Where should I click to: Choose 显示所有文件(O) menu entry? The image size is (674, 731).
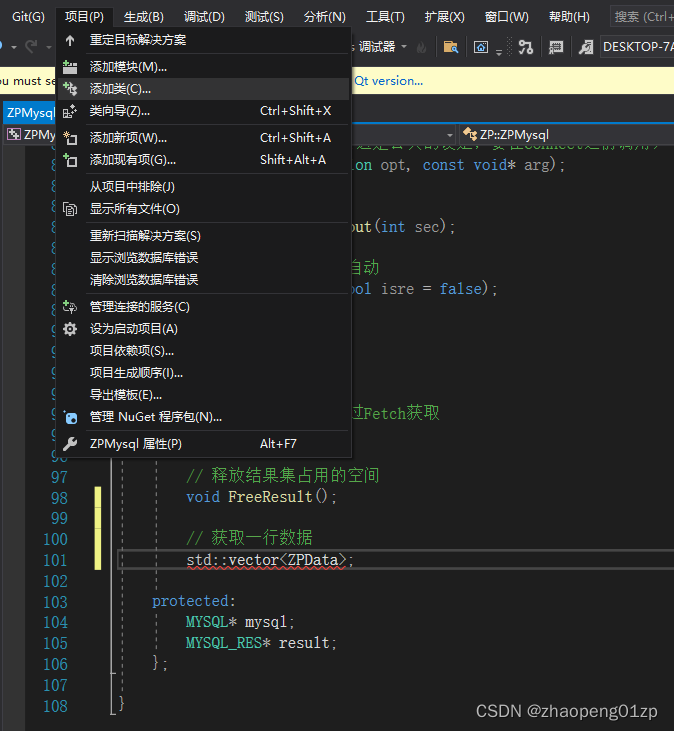(x=204, y=209)
